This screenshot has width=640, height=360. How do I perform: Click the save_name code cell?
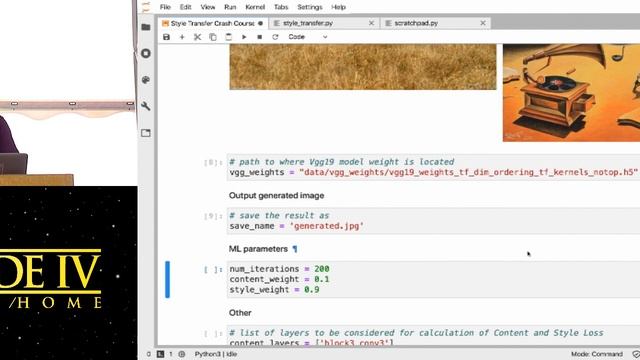click(433, 221)
